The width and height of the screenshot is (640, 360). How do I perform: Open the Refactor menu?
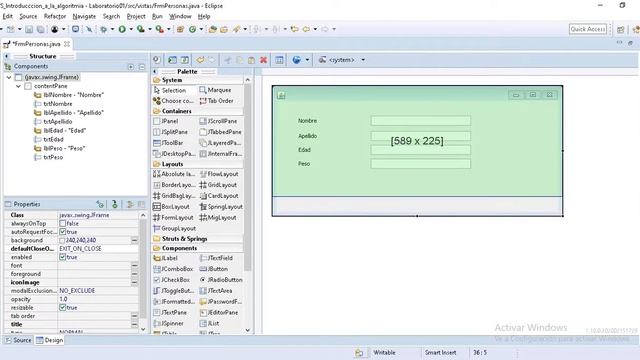(x=55, y=16)
